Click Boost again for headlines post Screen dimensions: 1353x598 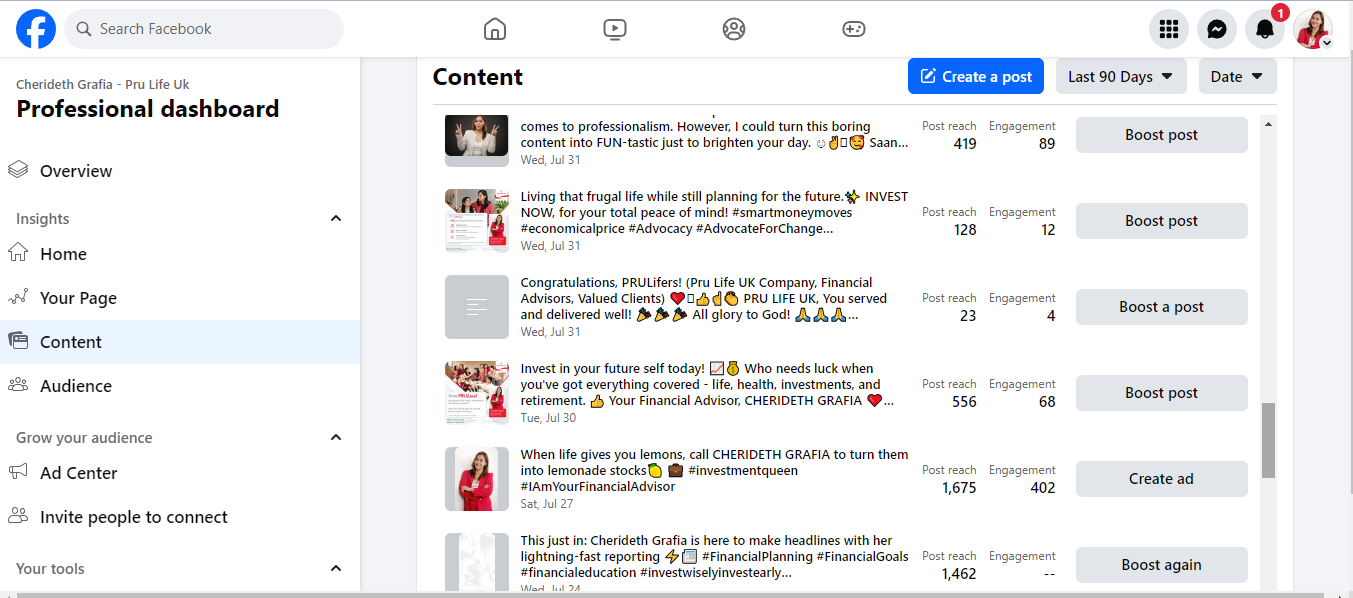(1162, 565)
